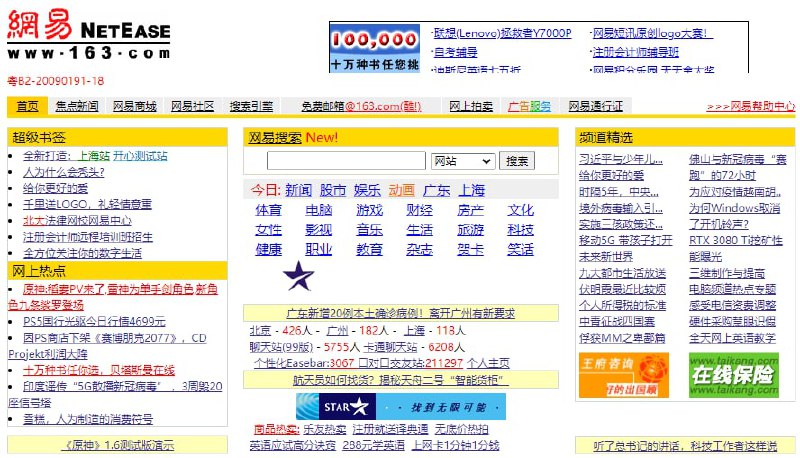Click the 搜索 search button
The width and height of the screenshot is (800, 458).
coord(517,161)
